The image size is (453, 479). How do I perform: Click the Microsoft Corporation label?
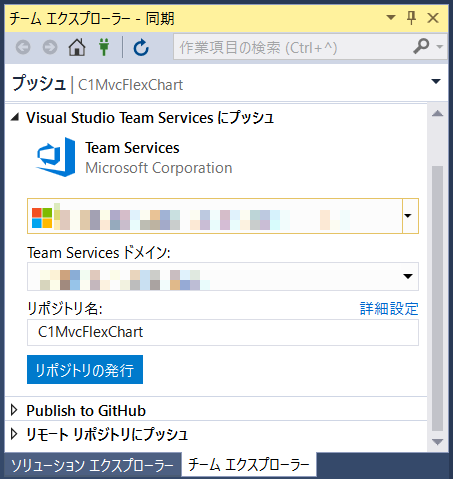click(159, 168)
